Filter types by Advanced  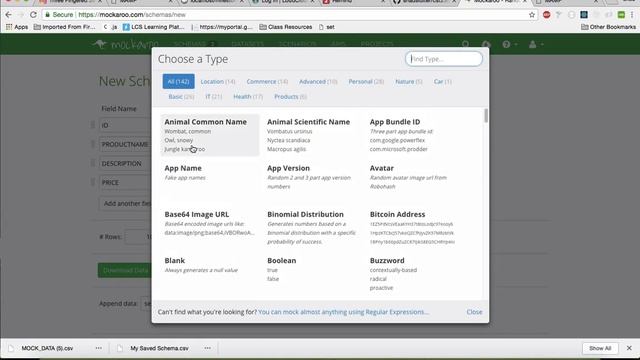pos(318,82)
